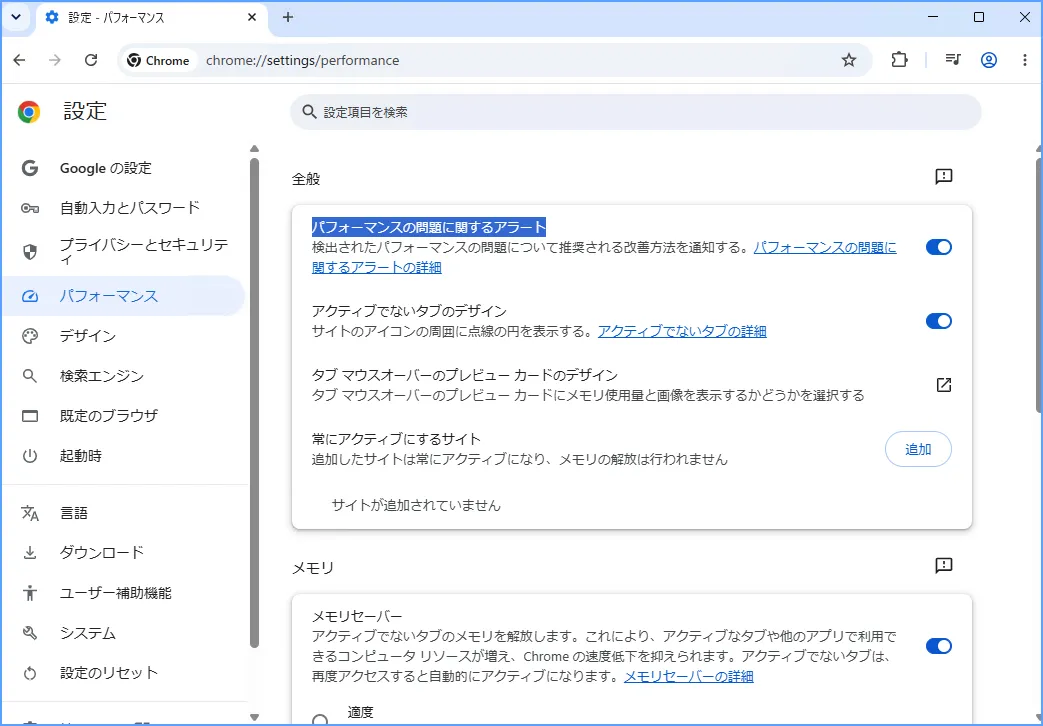The image size is (1043, 726).
Task: Send feedback for メモリ section
Action: [x=943, y=566]
